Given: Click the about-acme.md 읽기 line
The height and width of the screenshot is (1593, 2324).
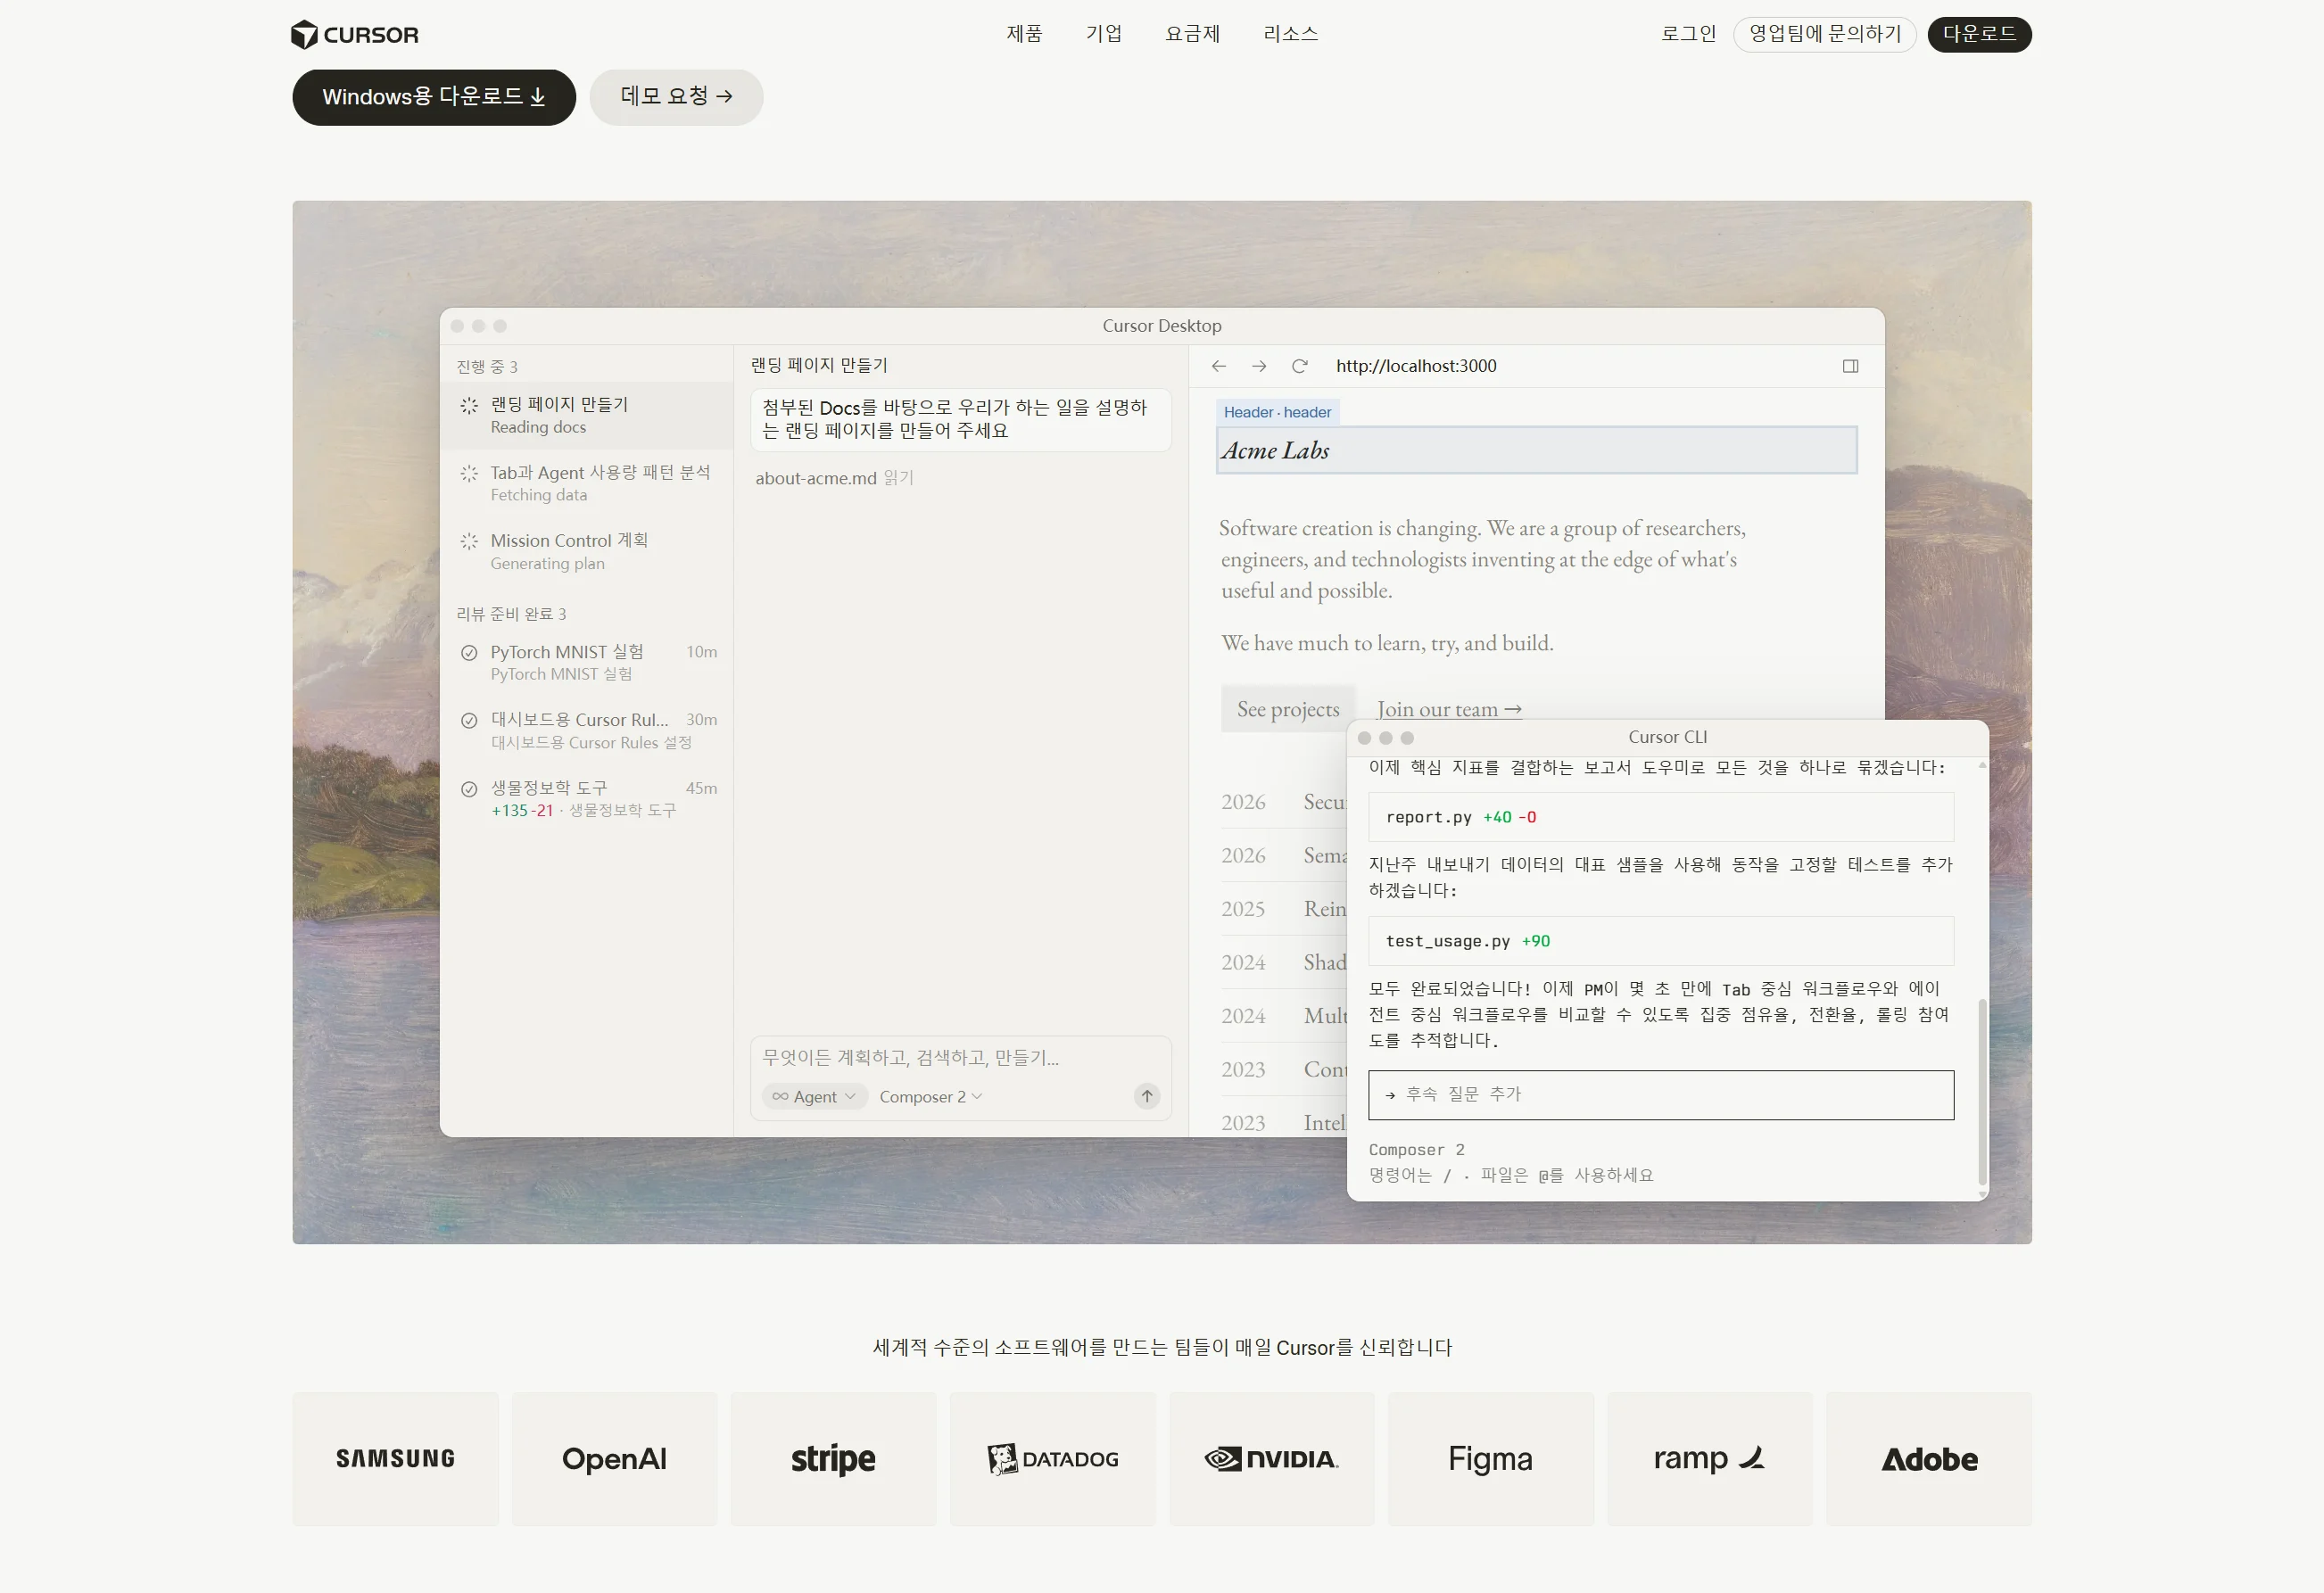Looking at the screenshot, I should tap(834, 478).
